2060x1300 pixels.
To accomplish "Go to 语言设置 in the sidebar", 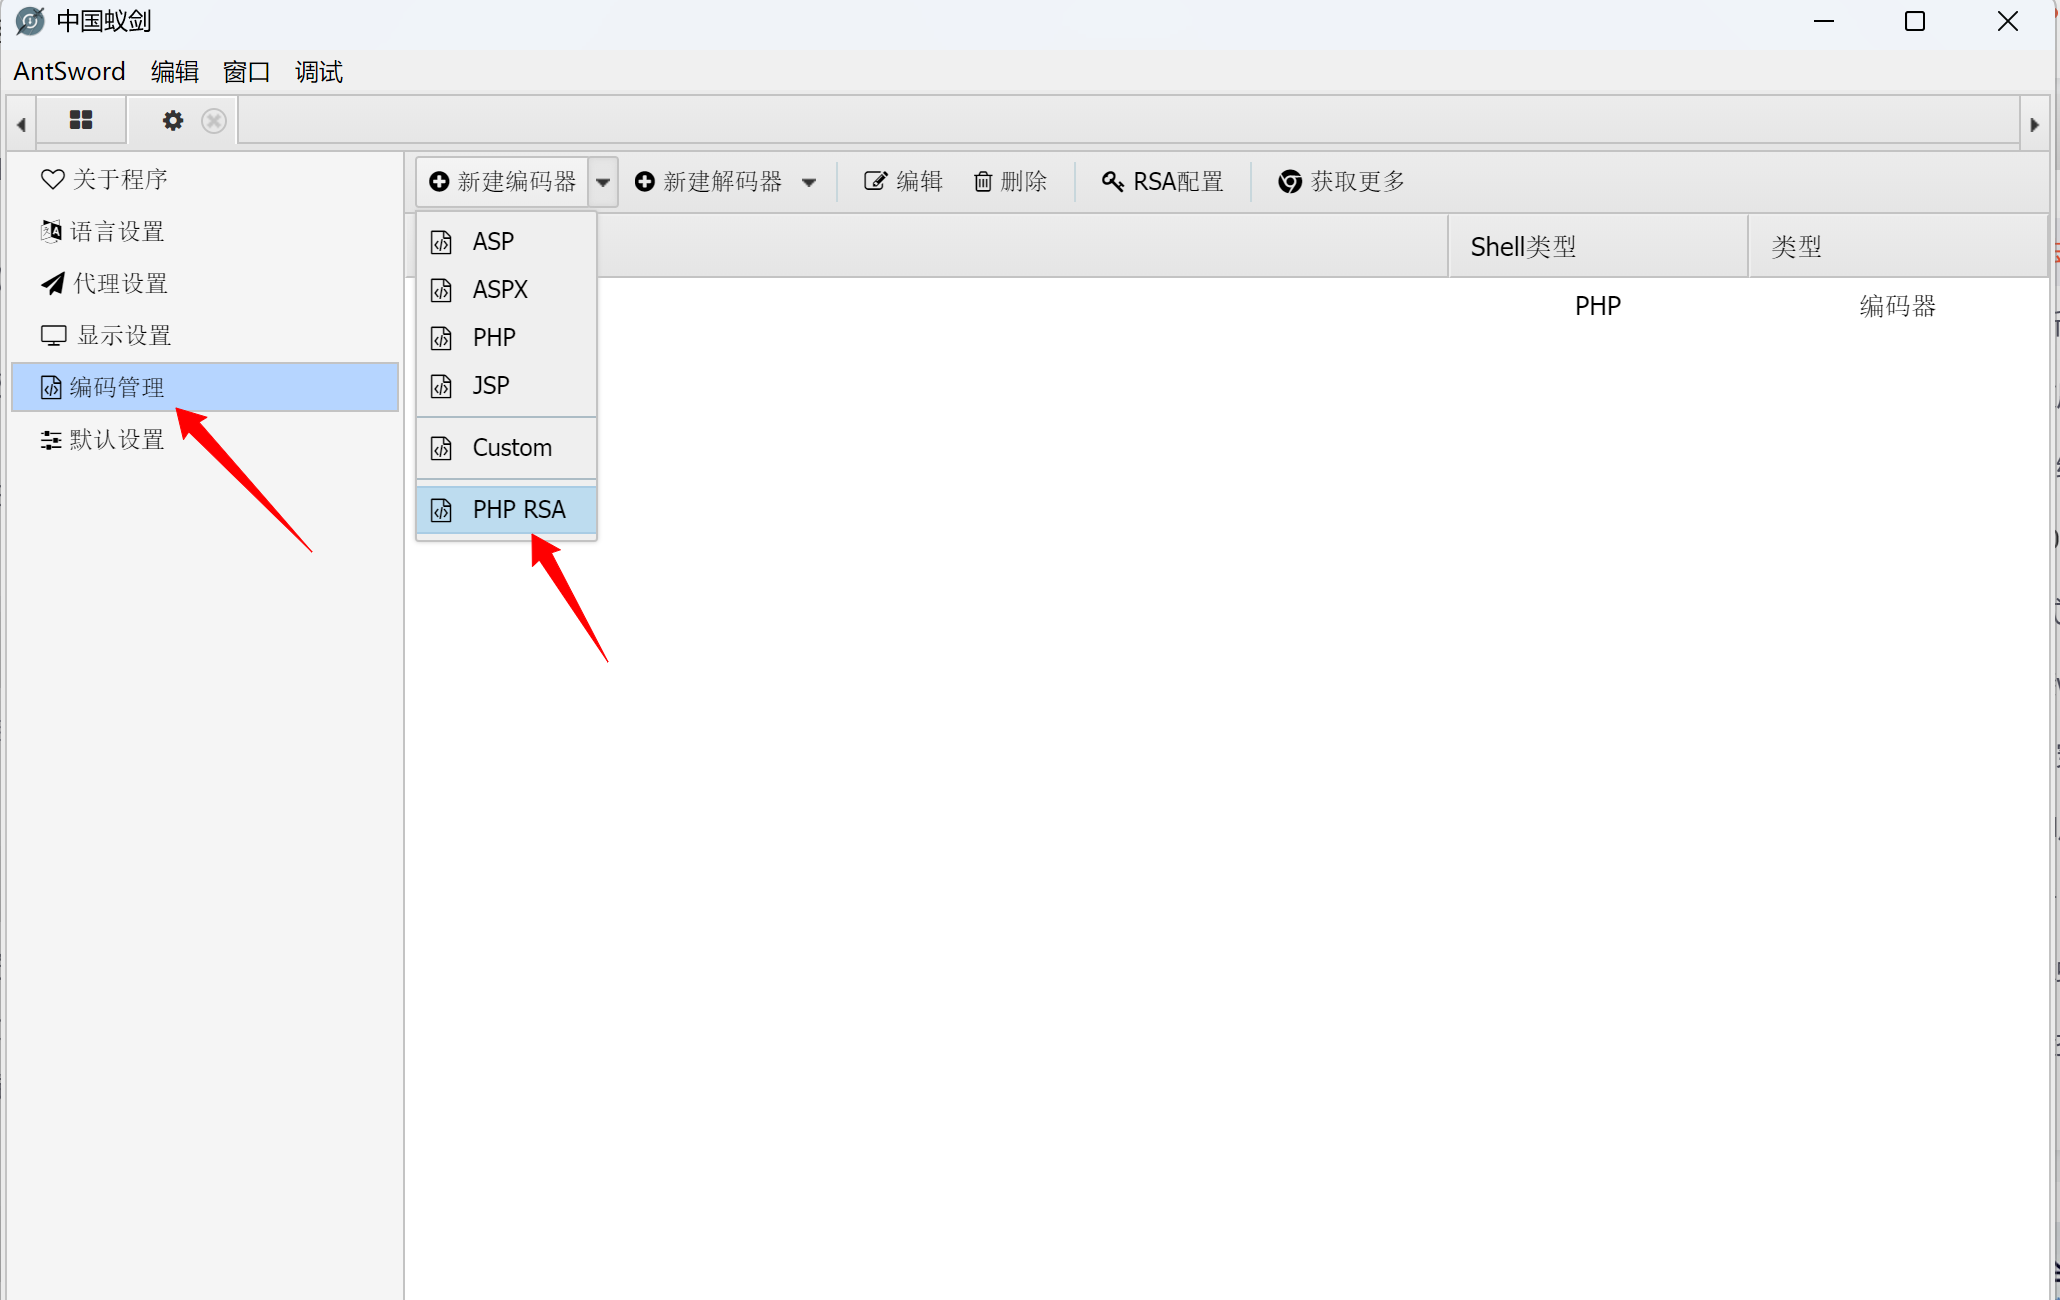I will [104, 231].
